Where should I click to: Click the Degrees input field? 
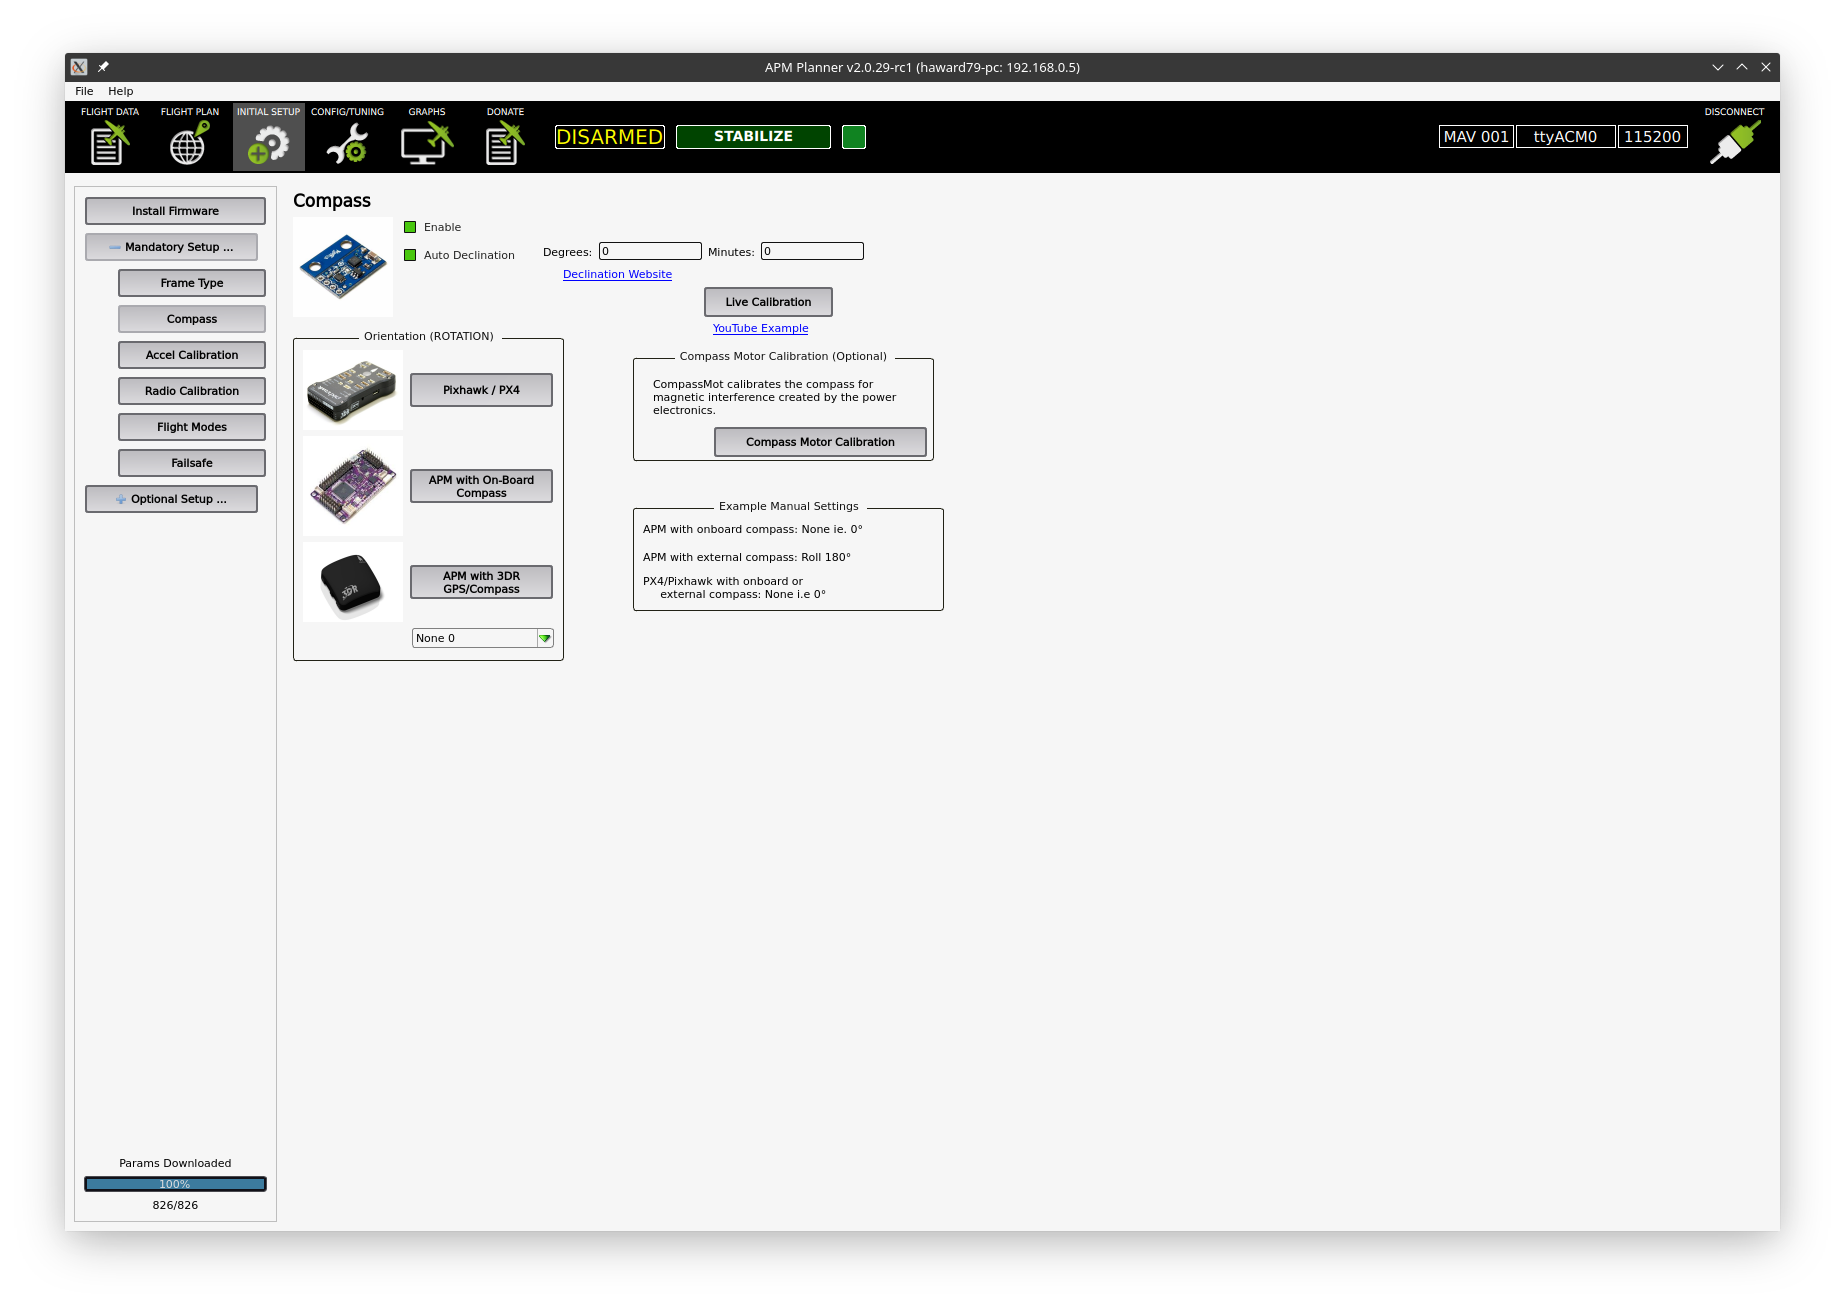pyautogui.click(x=650, y=251)
